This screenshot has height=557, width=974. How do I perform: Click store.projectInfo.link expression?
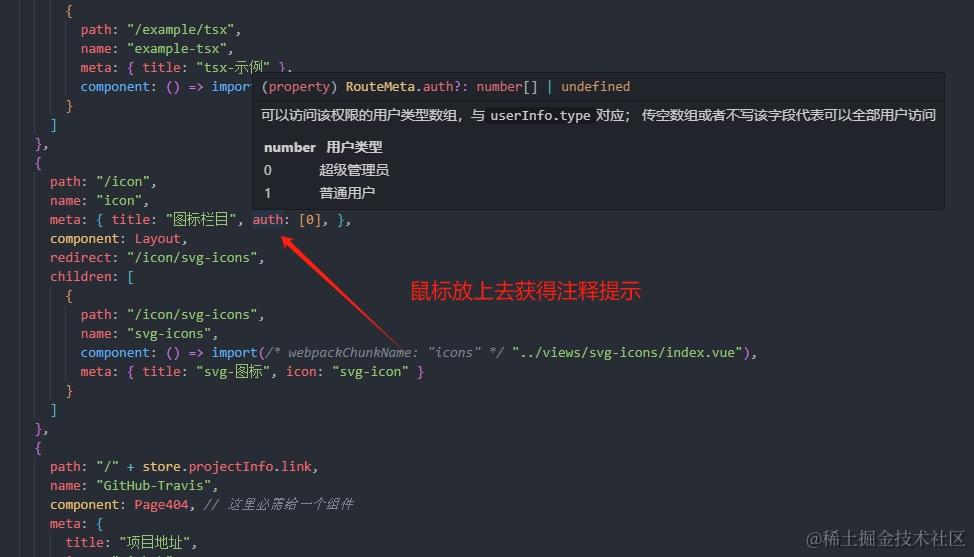pyautogui.click(x=227, y=466)
